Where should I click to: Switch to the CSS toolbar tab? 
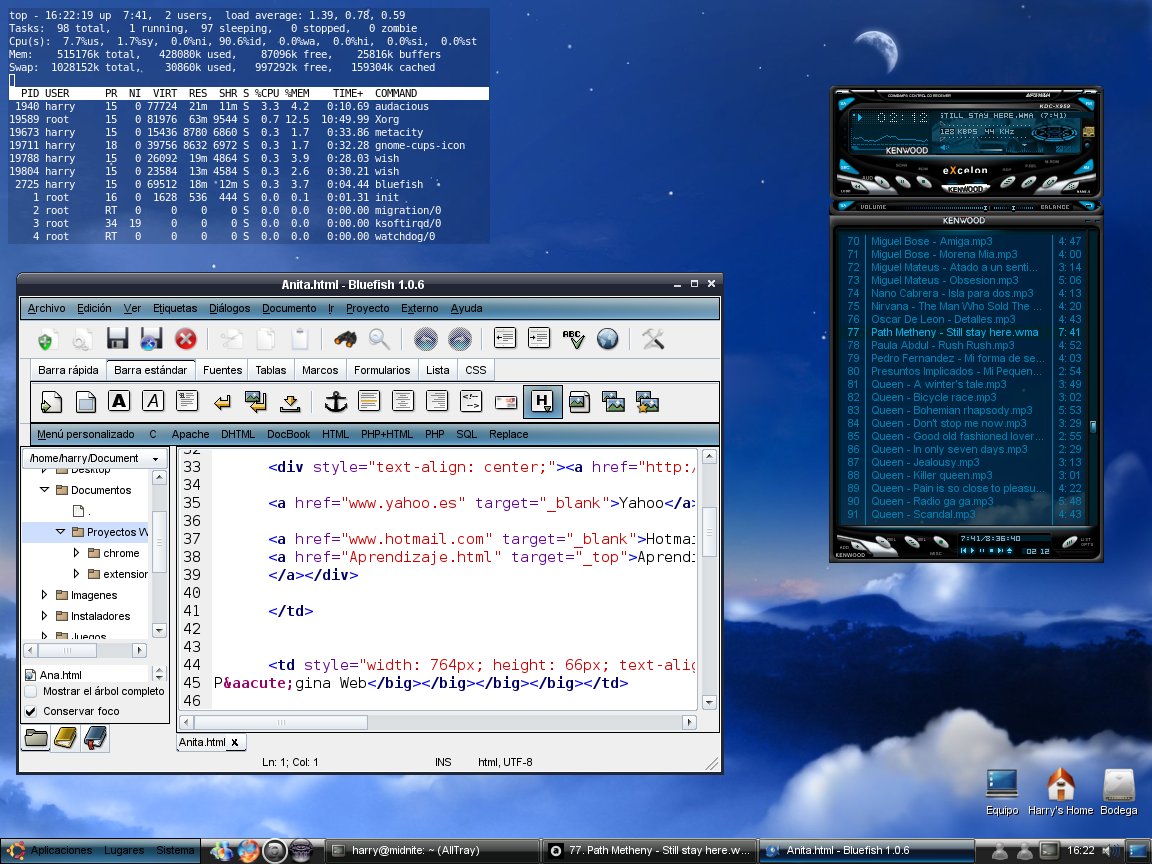click(475, 370)
